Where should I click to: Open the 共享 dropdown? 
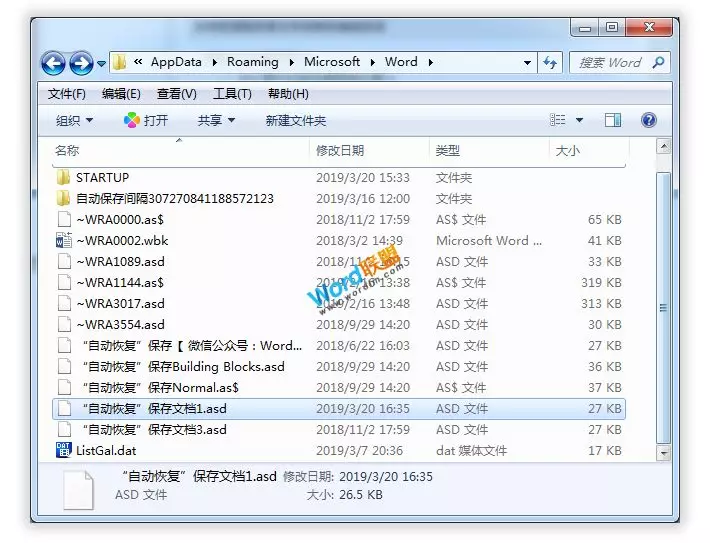point(216,120)
